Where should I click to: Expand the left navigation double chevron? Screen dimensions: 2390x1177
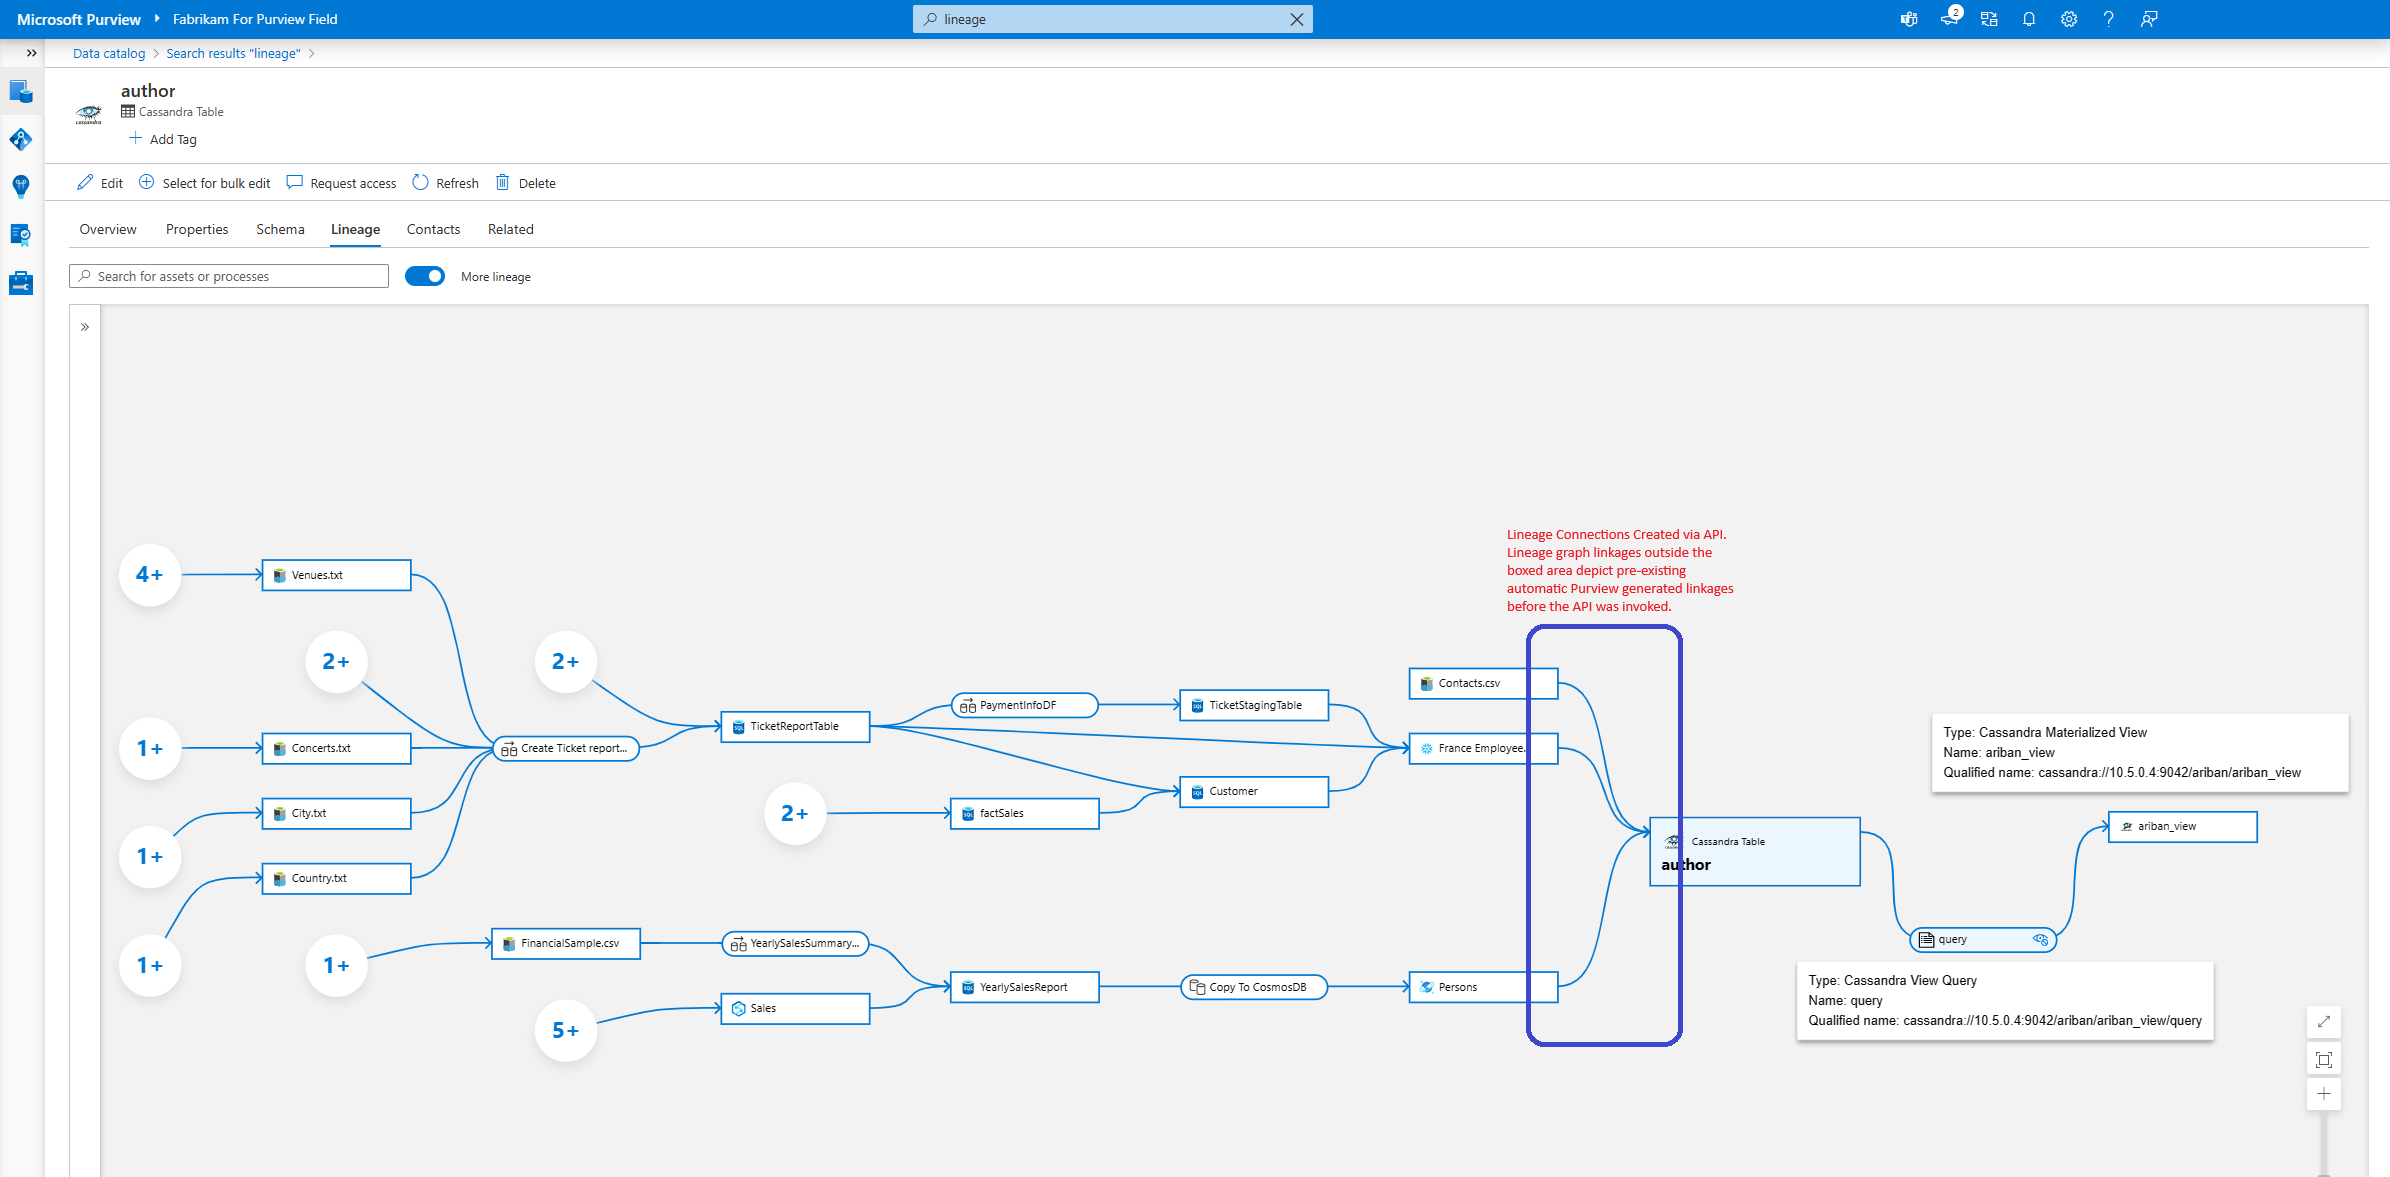31,53
